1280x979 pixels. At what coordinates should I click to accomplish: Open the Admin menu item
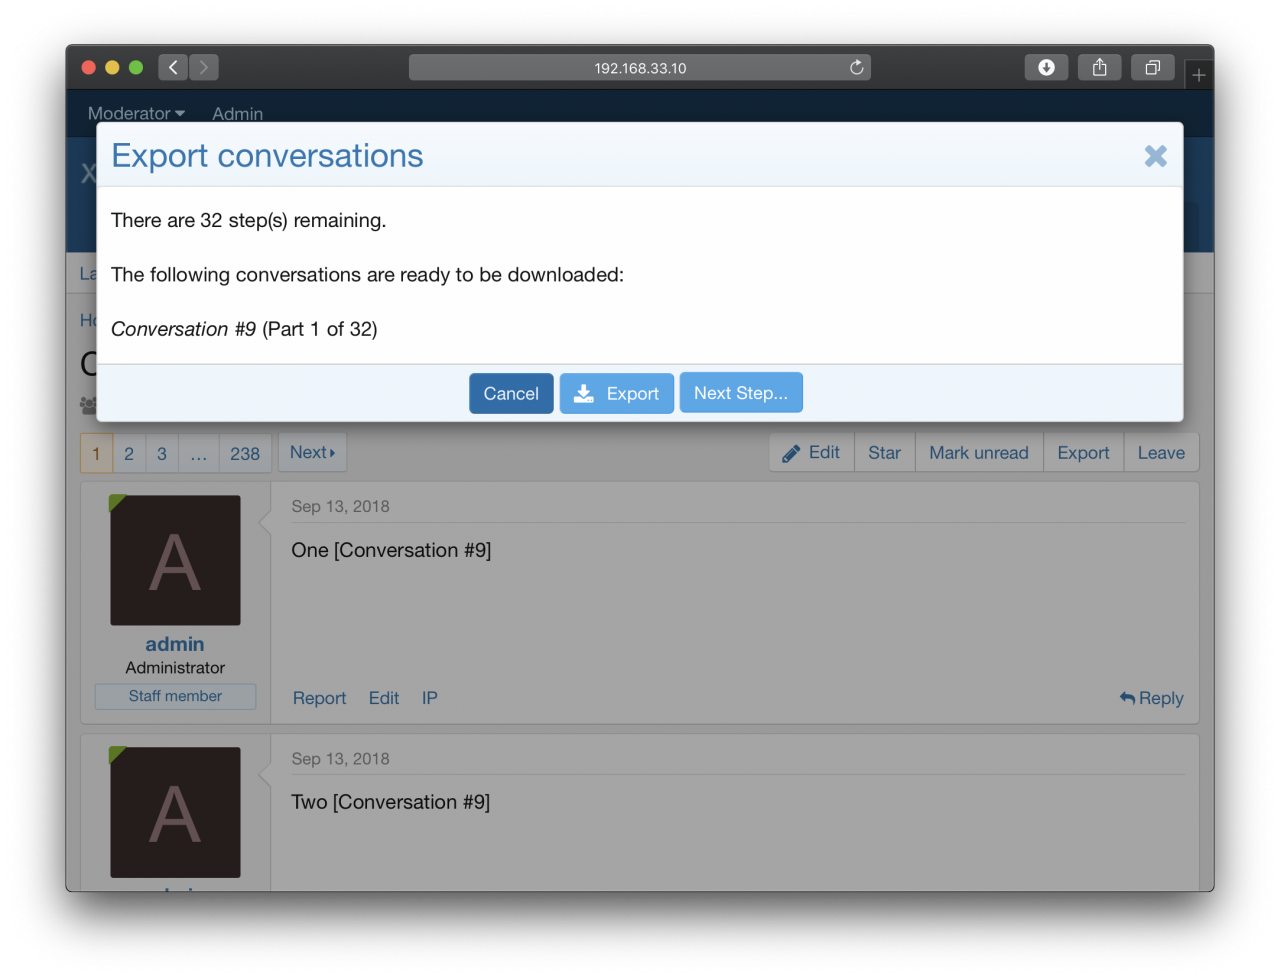coord(237,114)
